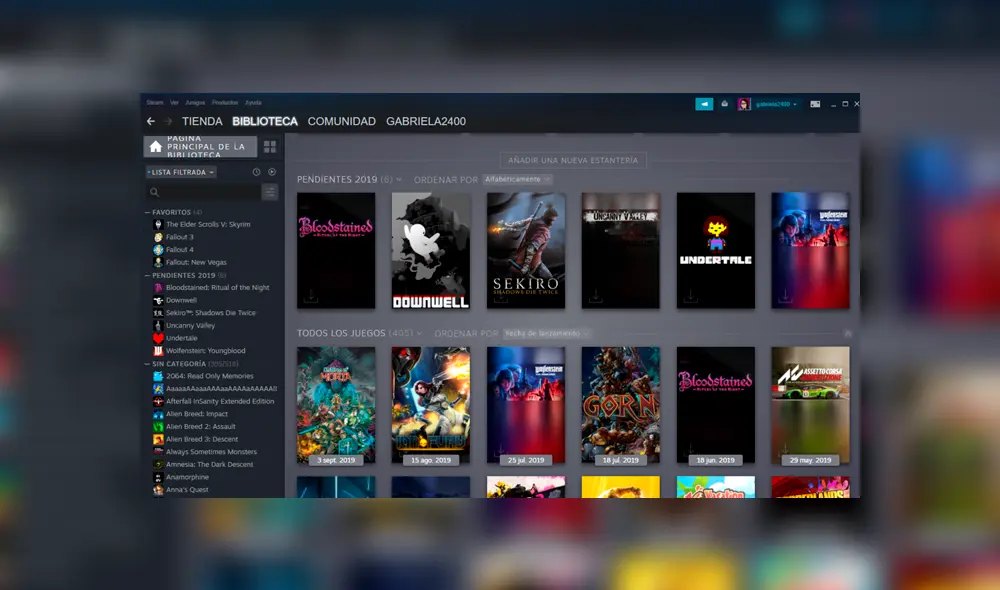Click AÑADIR UNA NUEVA ESTANTERÍA
The width and height of the screenshot is (1000, 590).
(572, 159)
